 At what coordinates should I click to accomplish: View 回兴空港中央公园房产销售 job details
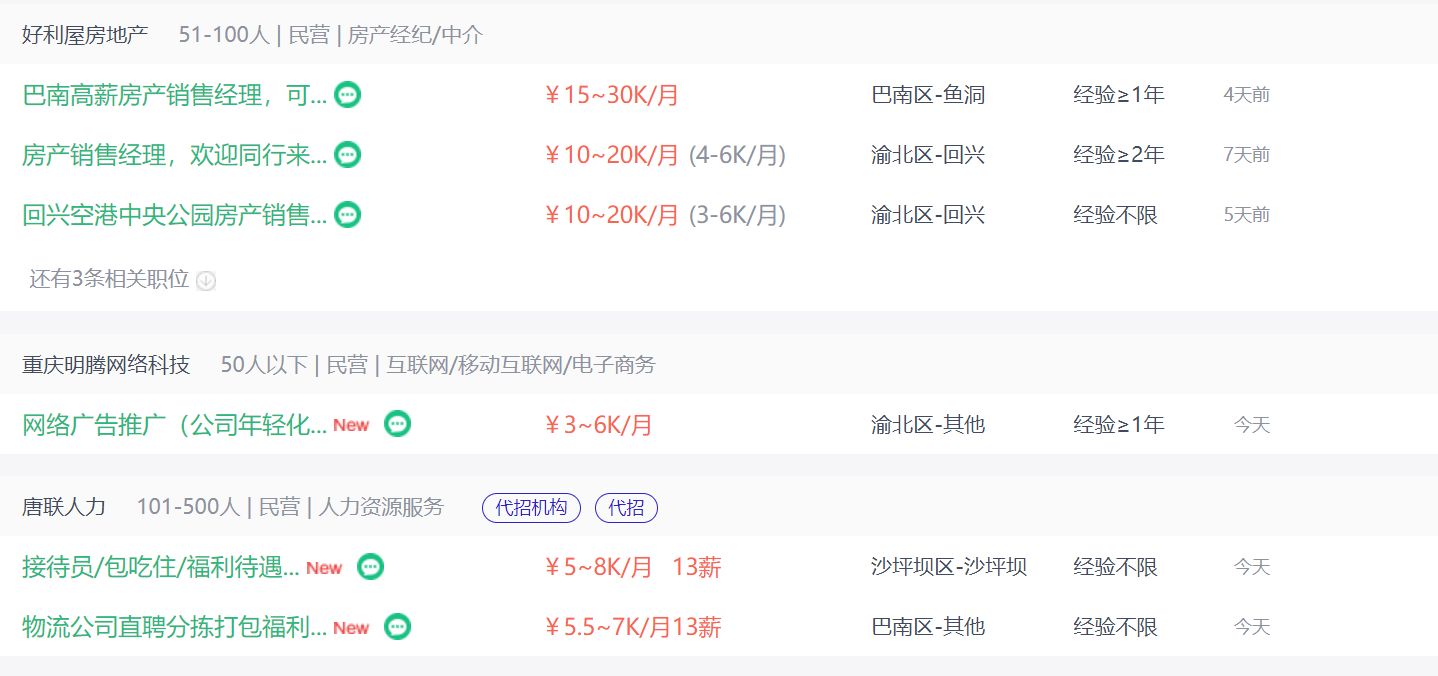point(175,215)
